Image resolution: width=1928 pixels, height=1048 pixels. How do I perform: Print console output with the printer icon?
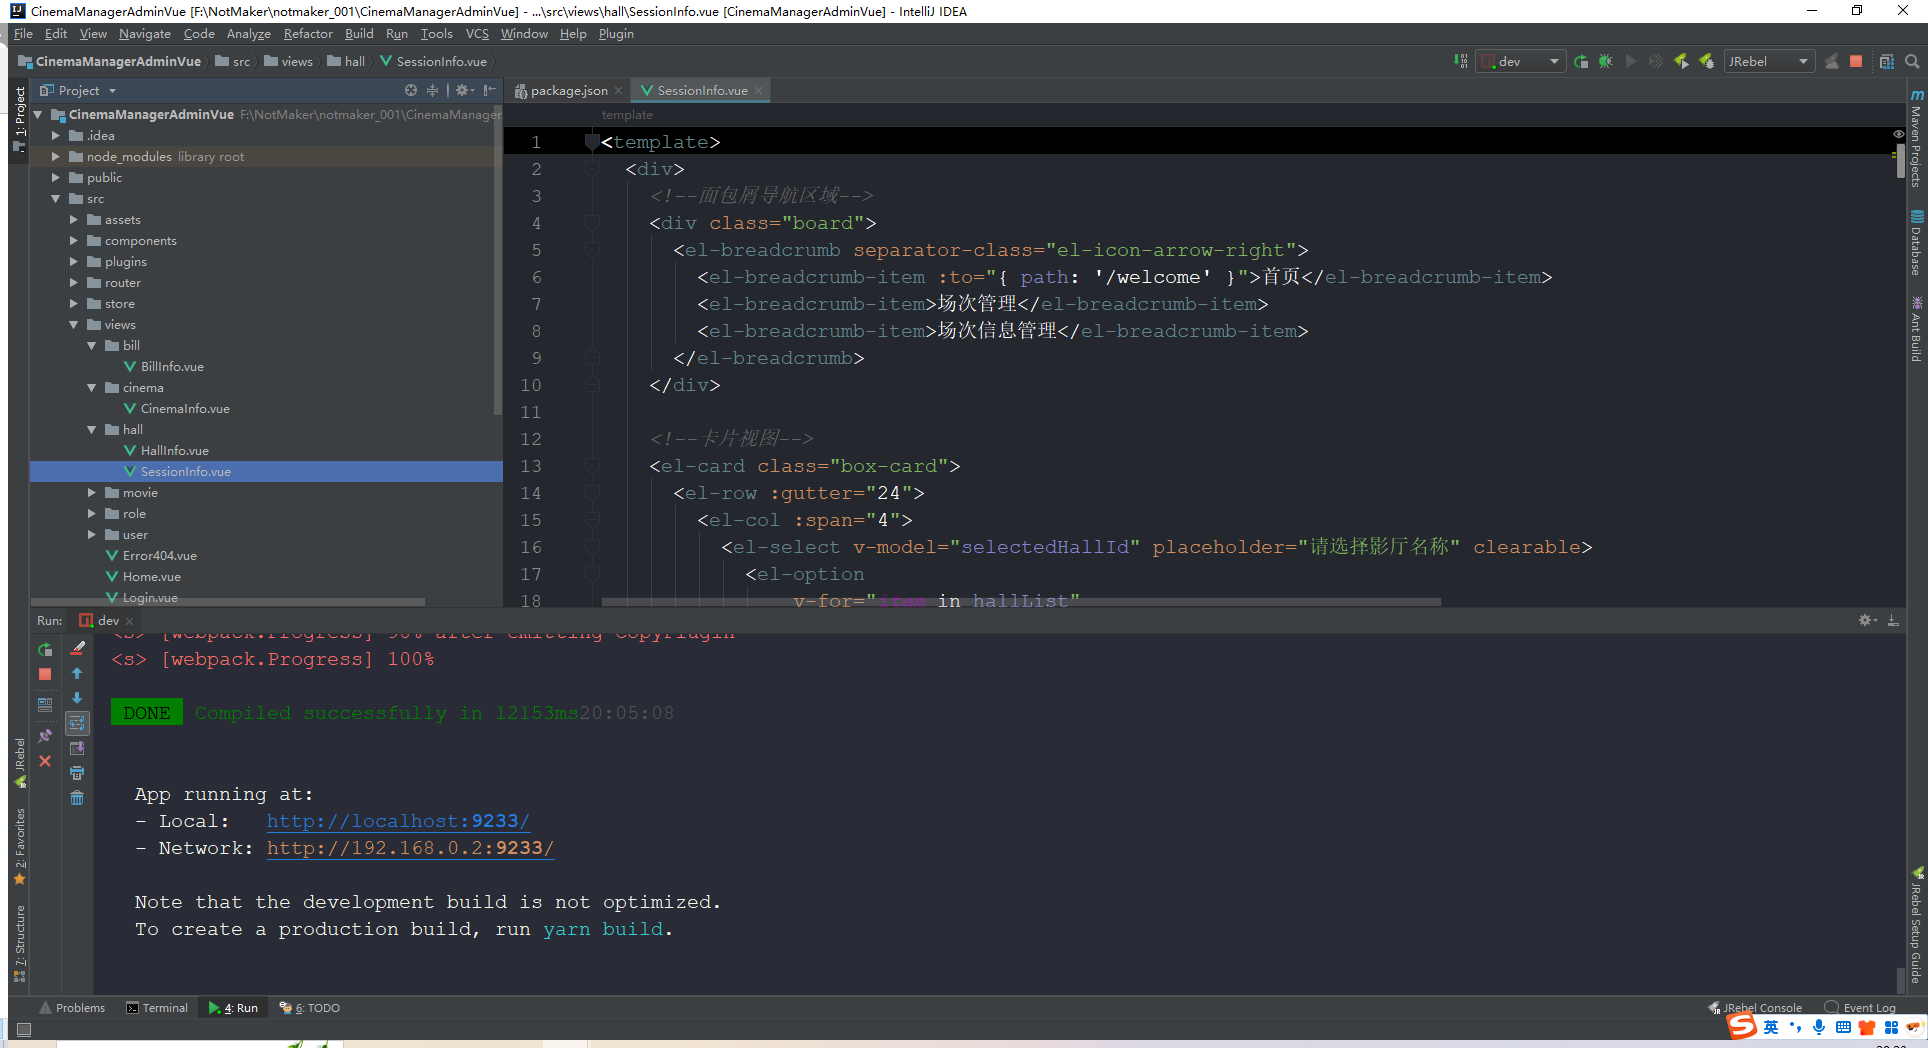(77, 772)
